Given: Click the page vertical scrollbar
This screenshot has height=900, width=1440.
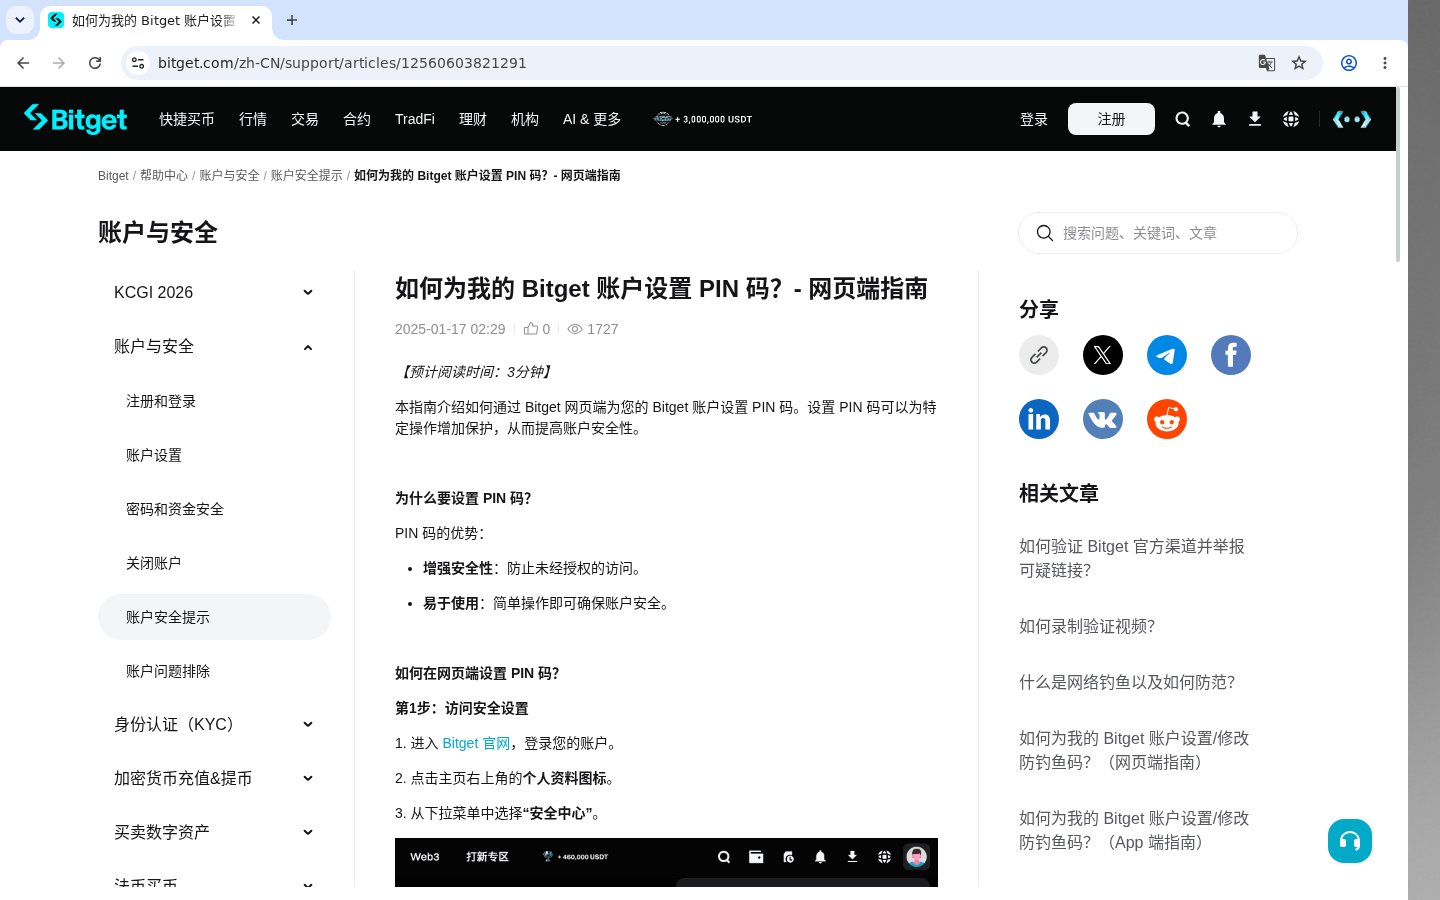Looking at the screenshot, I should pyautogui.click(x=1398, y=175).
